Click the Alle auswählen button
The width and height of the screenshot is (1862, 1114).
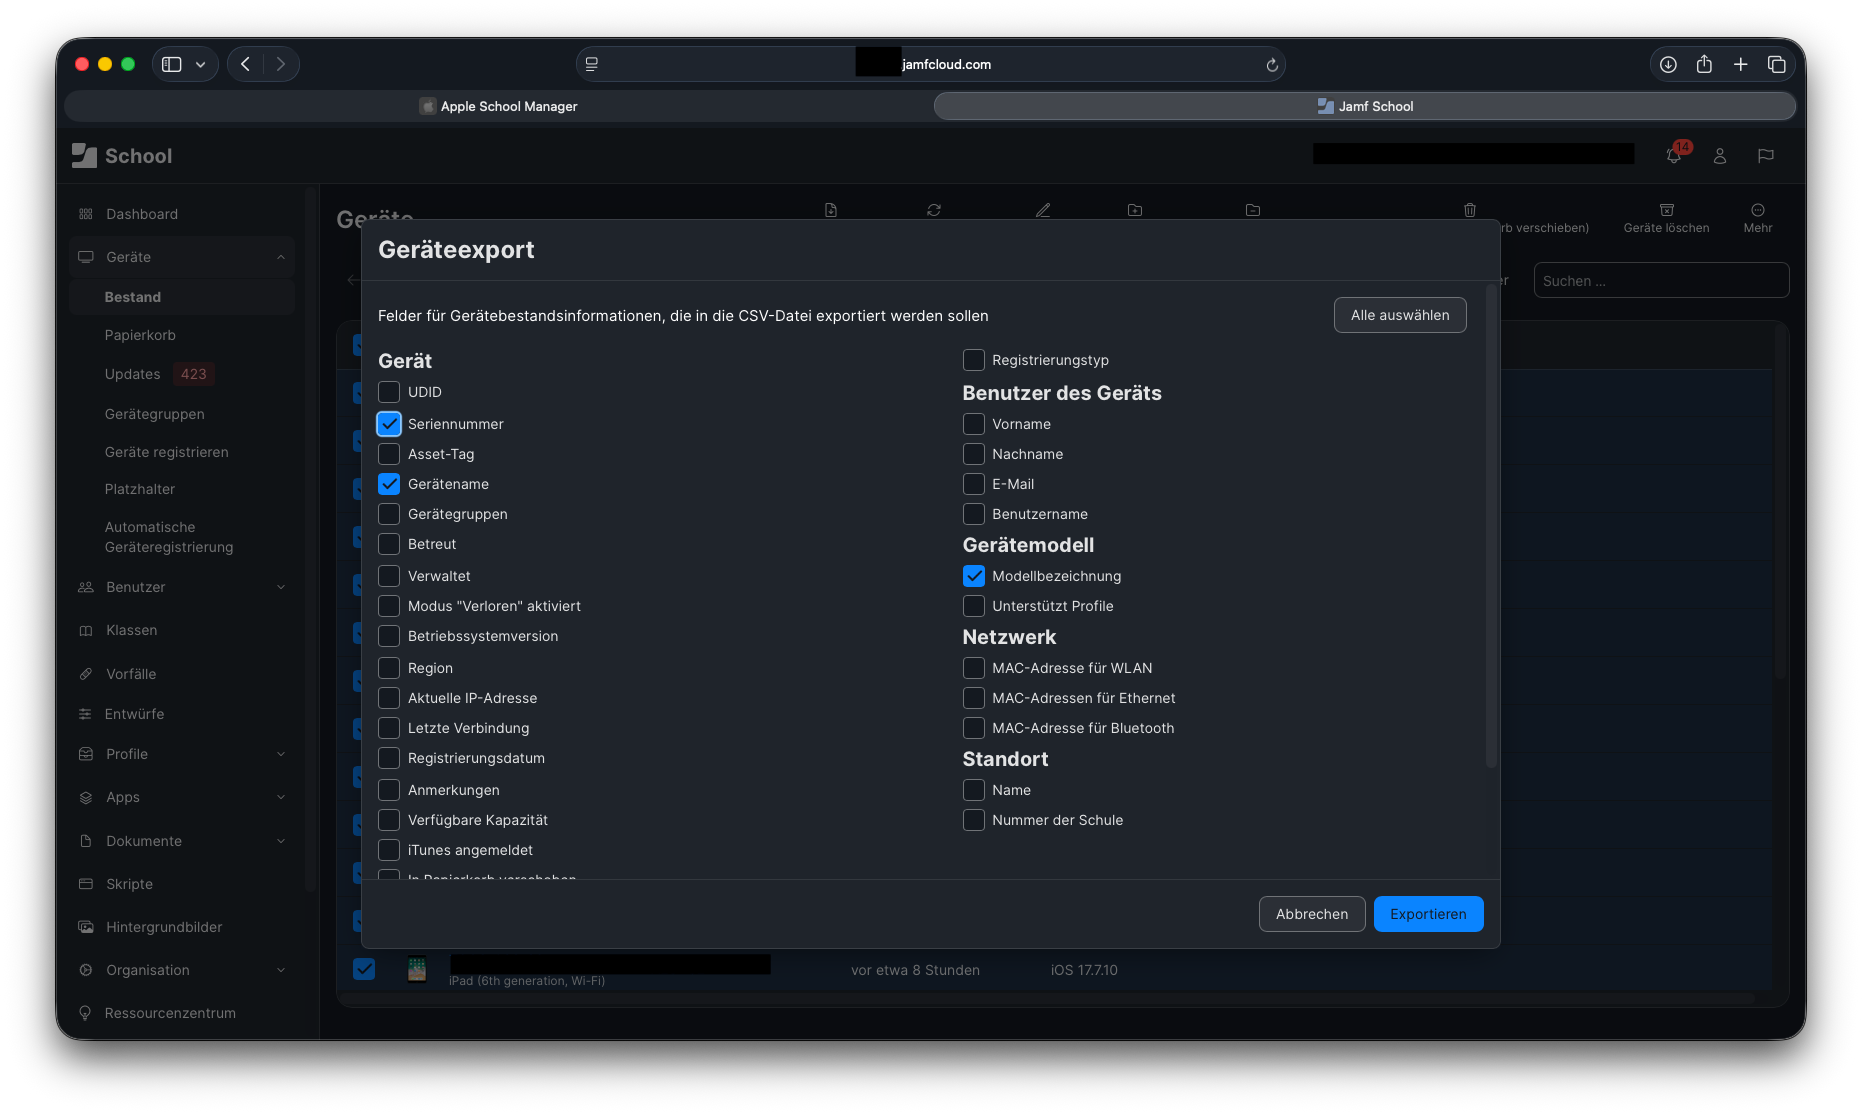coord(1399,315)
